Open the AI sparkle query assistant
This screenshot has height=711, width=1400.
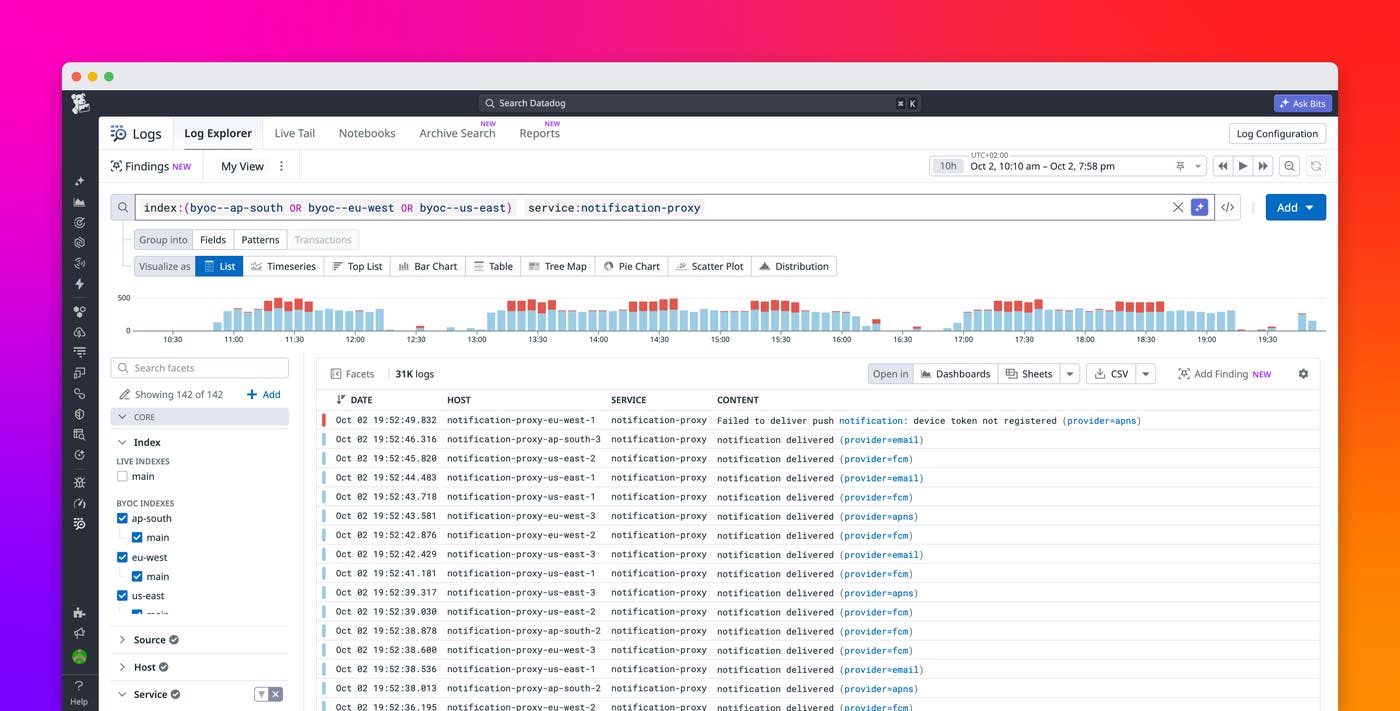[1200, 207]
